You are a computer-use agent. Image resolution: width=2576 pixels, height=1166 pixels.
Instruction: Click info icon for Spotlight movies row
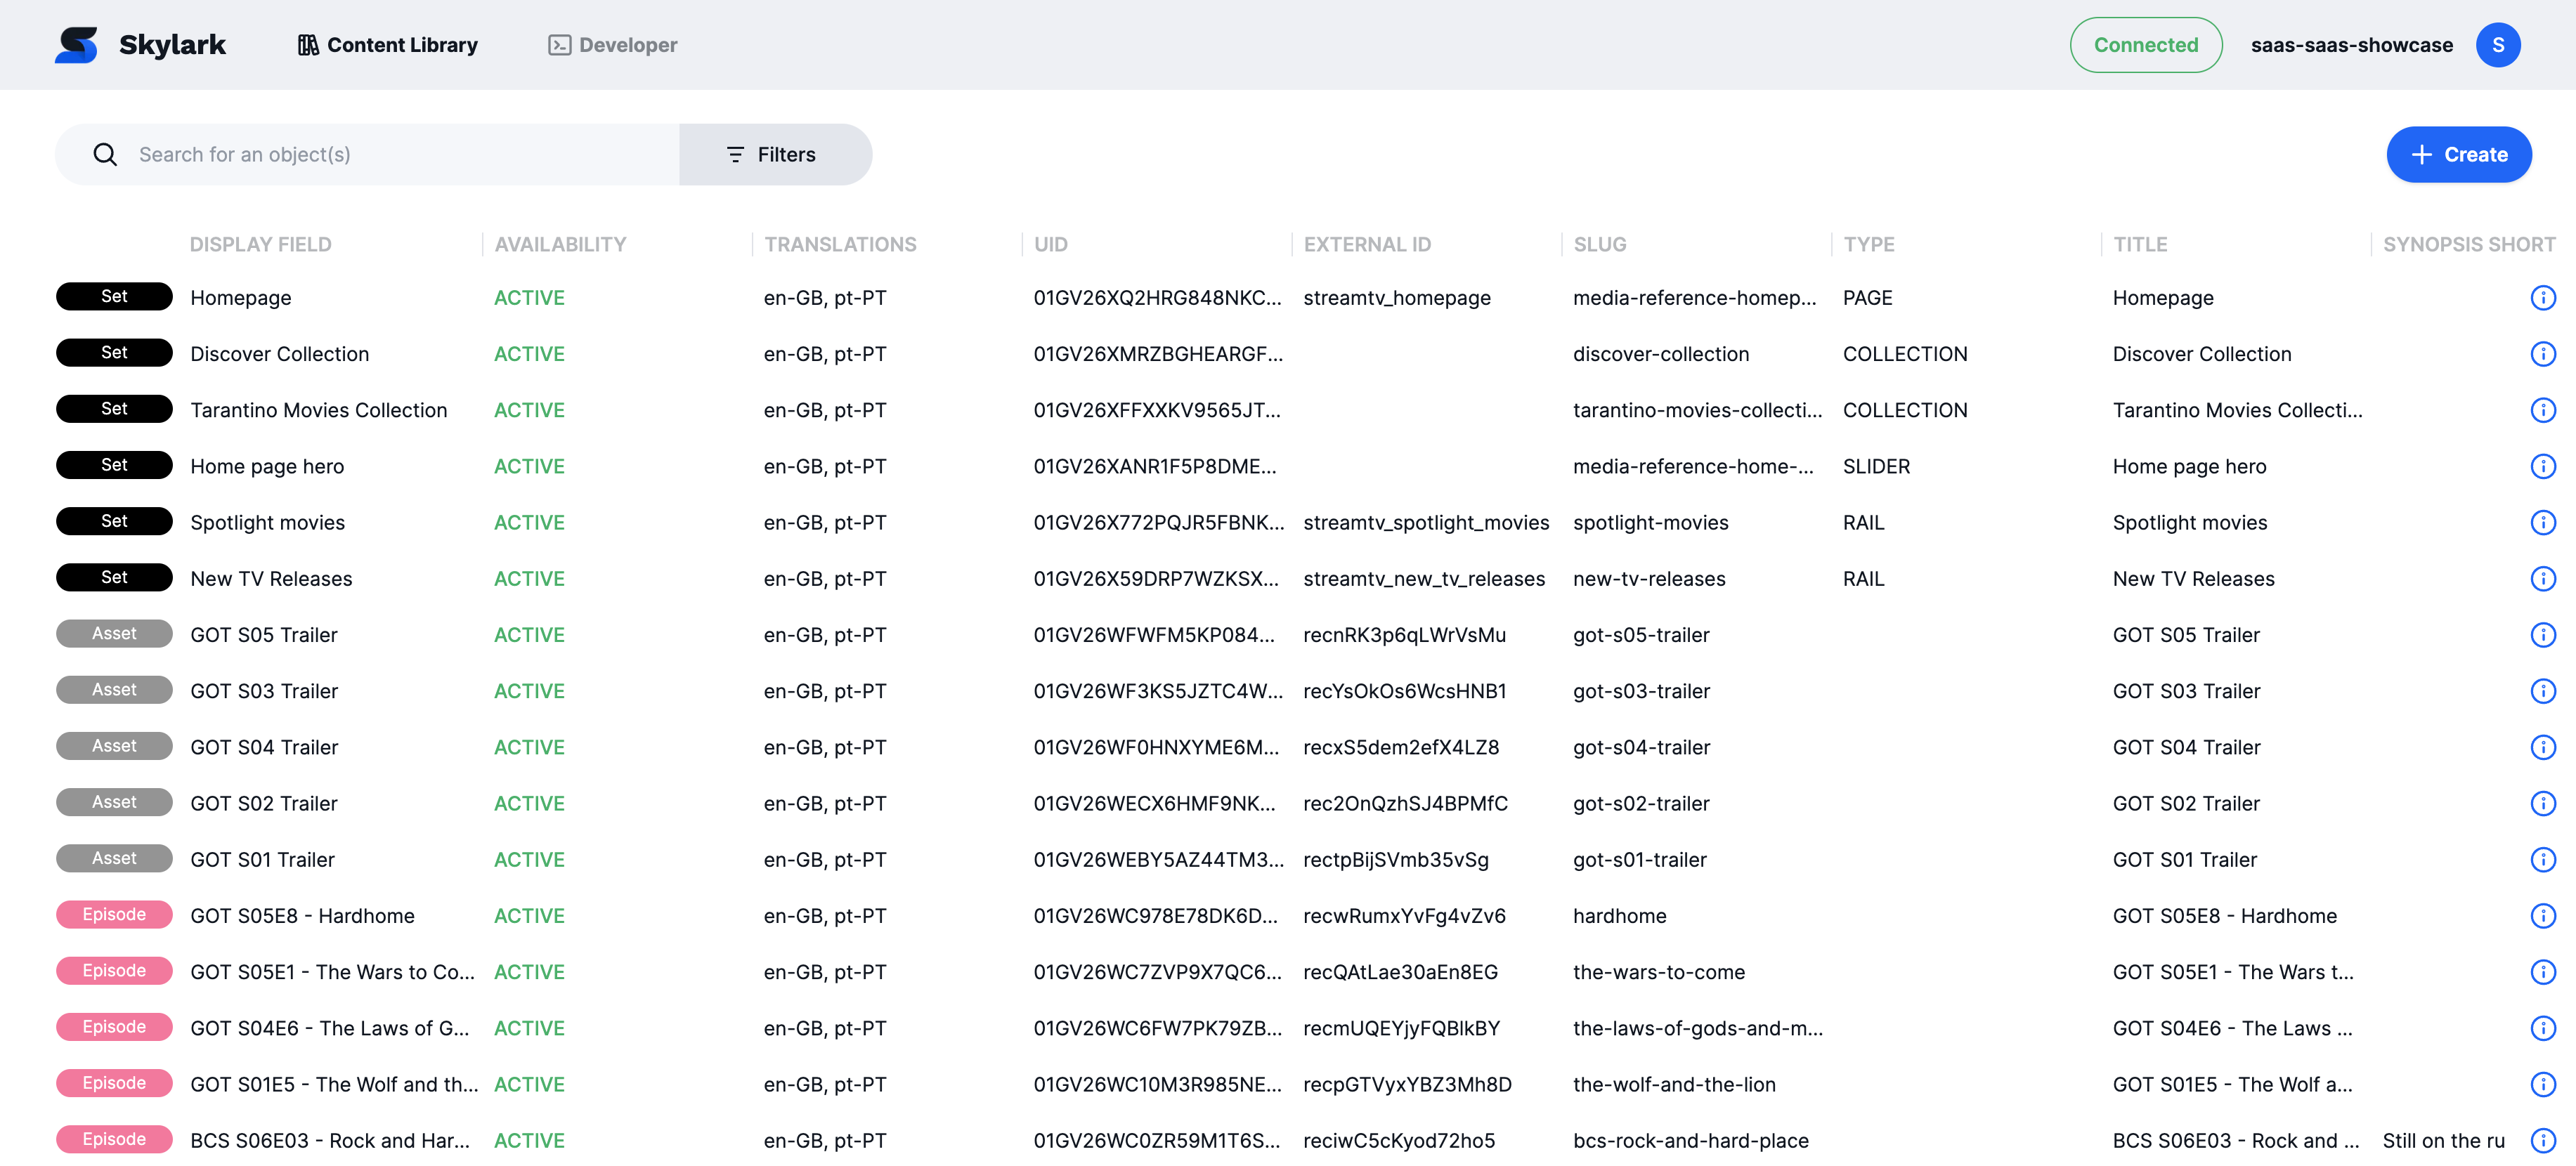point(2542,523)
